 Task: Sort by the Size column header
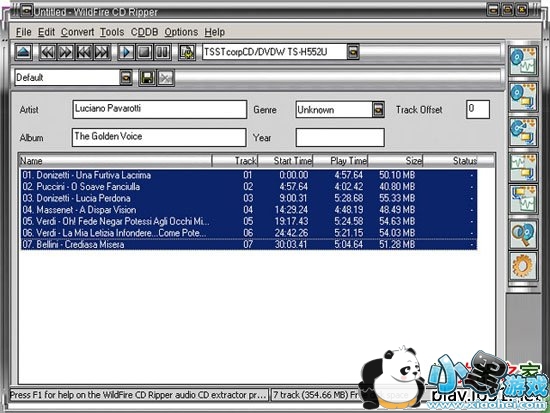[396, 161]
